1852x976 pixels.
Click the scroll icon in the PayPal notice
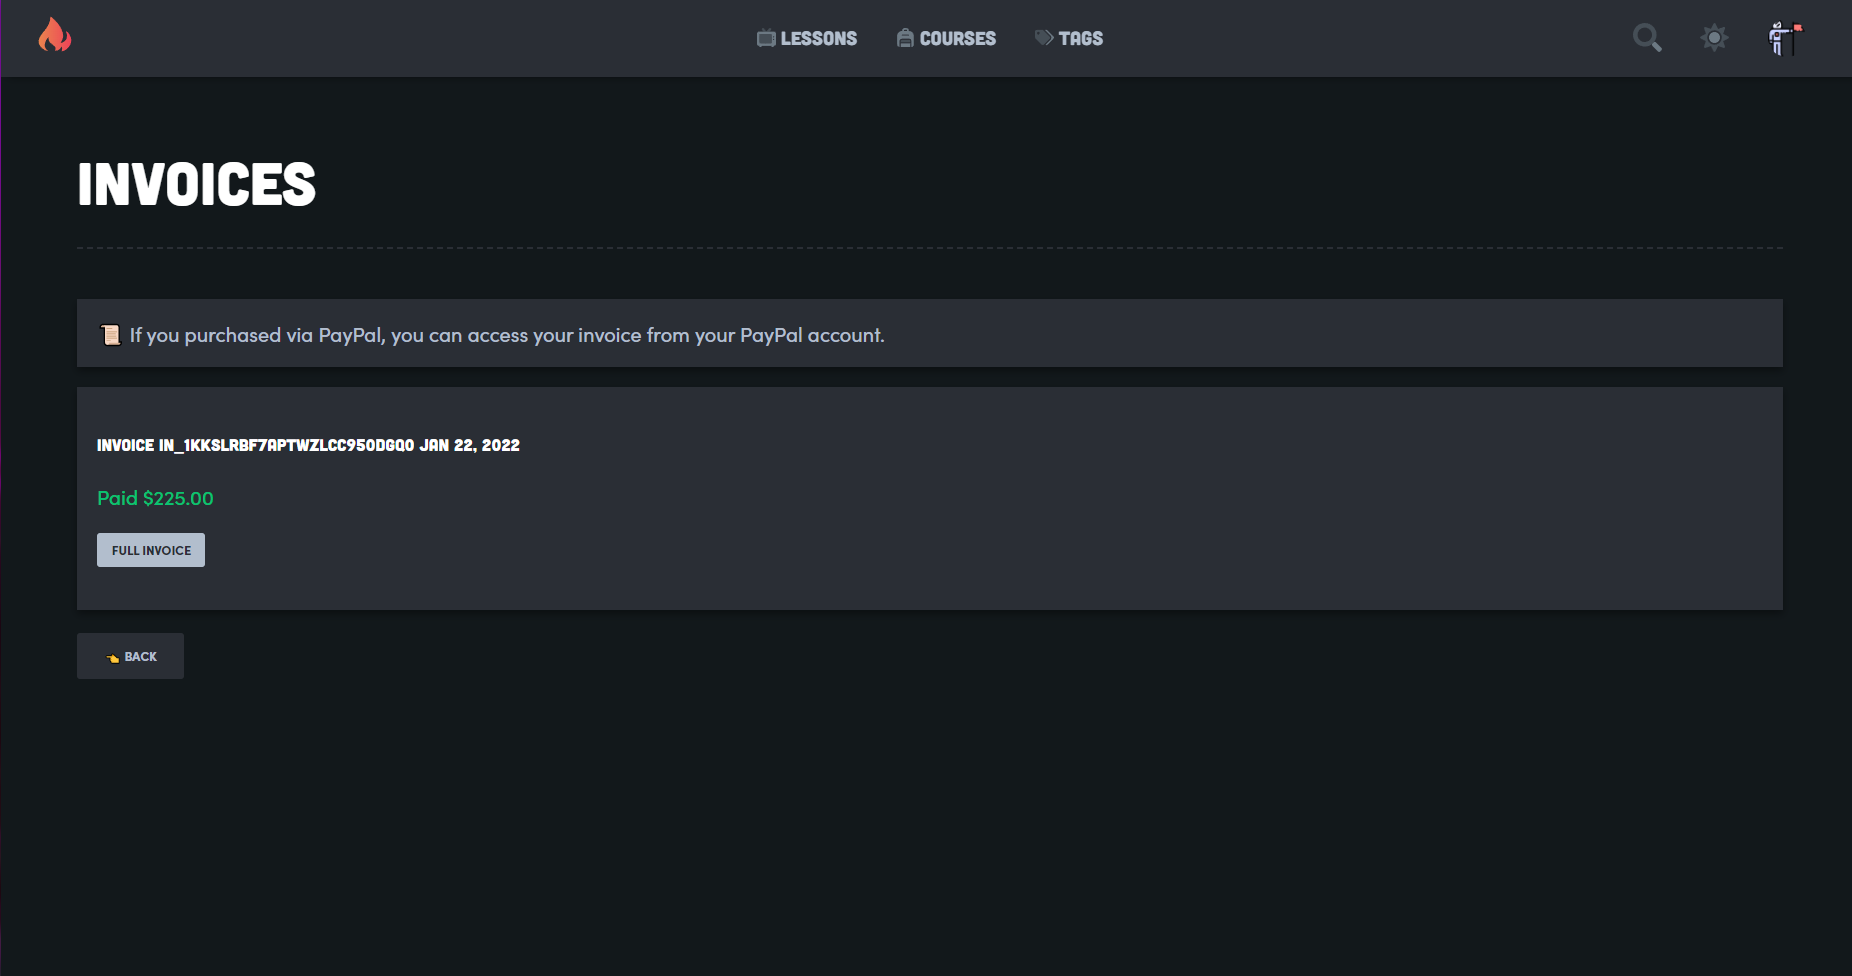(x=110, y=333)
